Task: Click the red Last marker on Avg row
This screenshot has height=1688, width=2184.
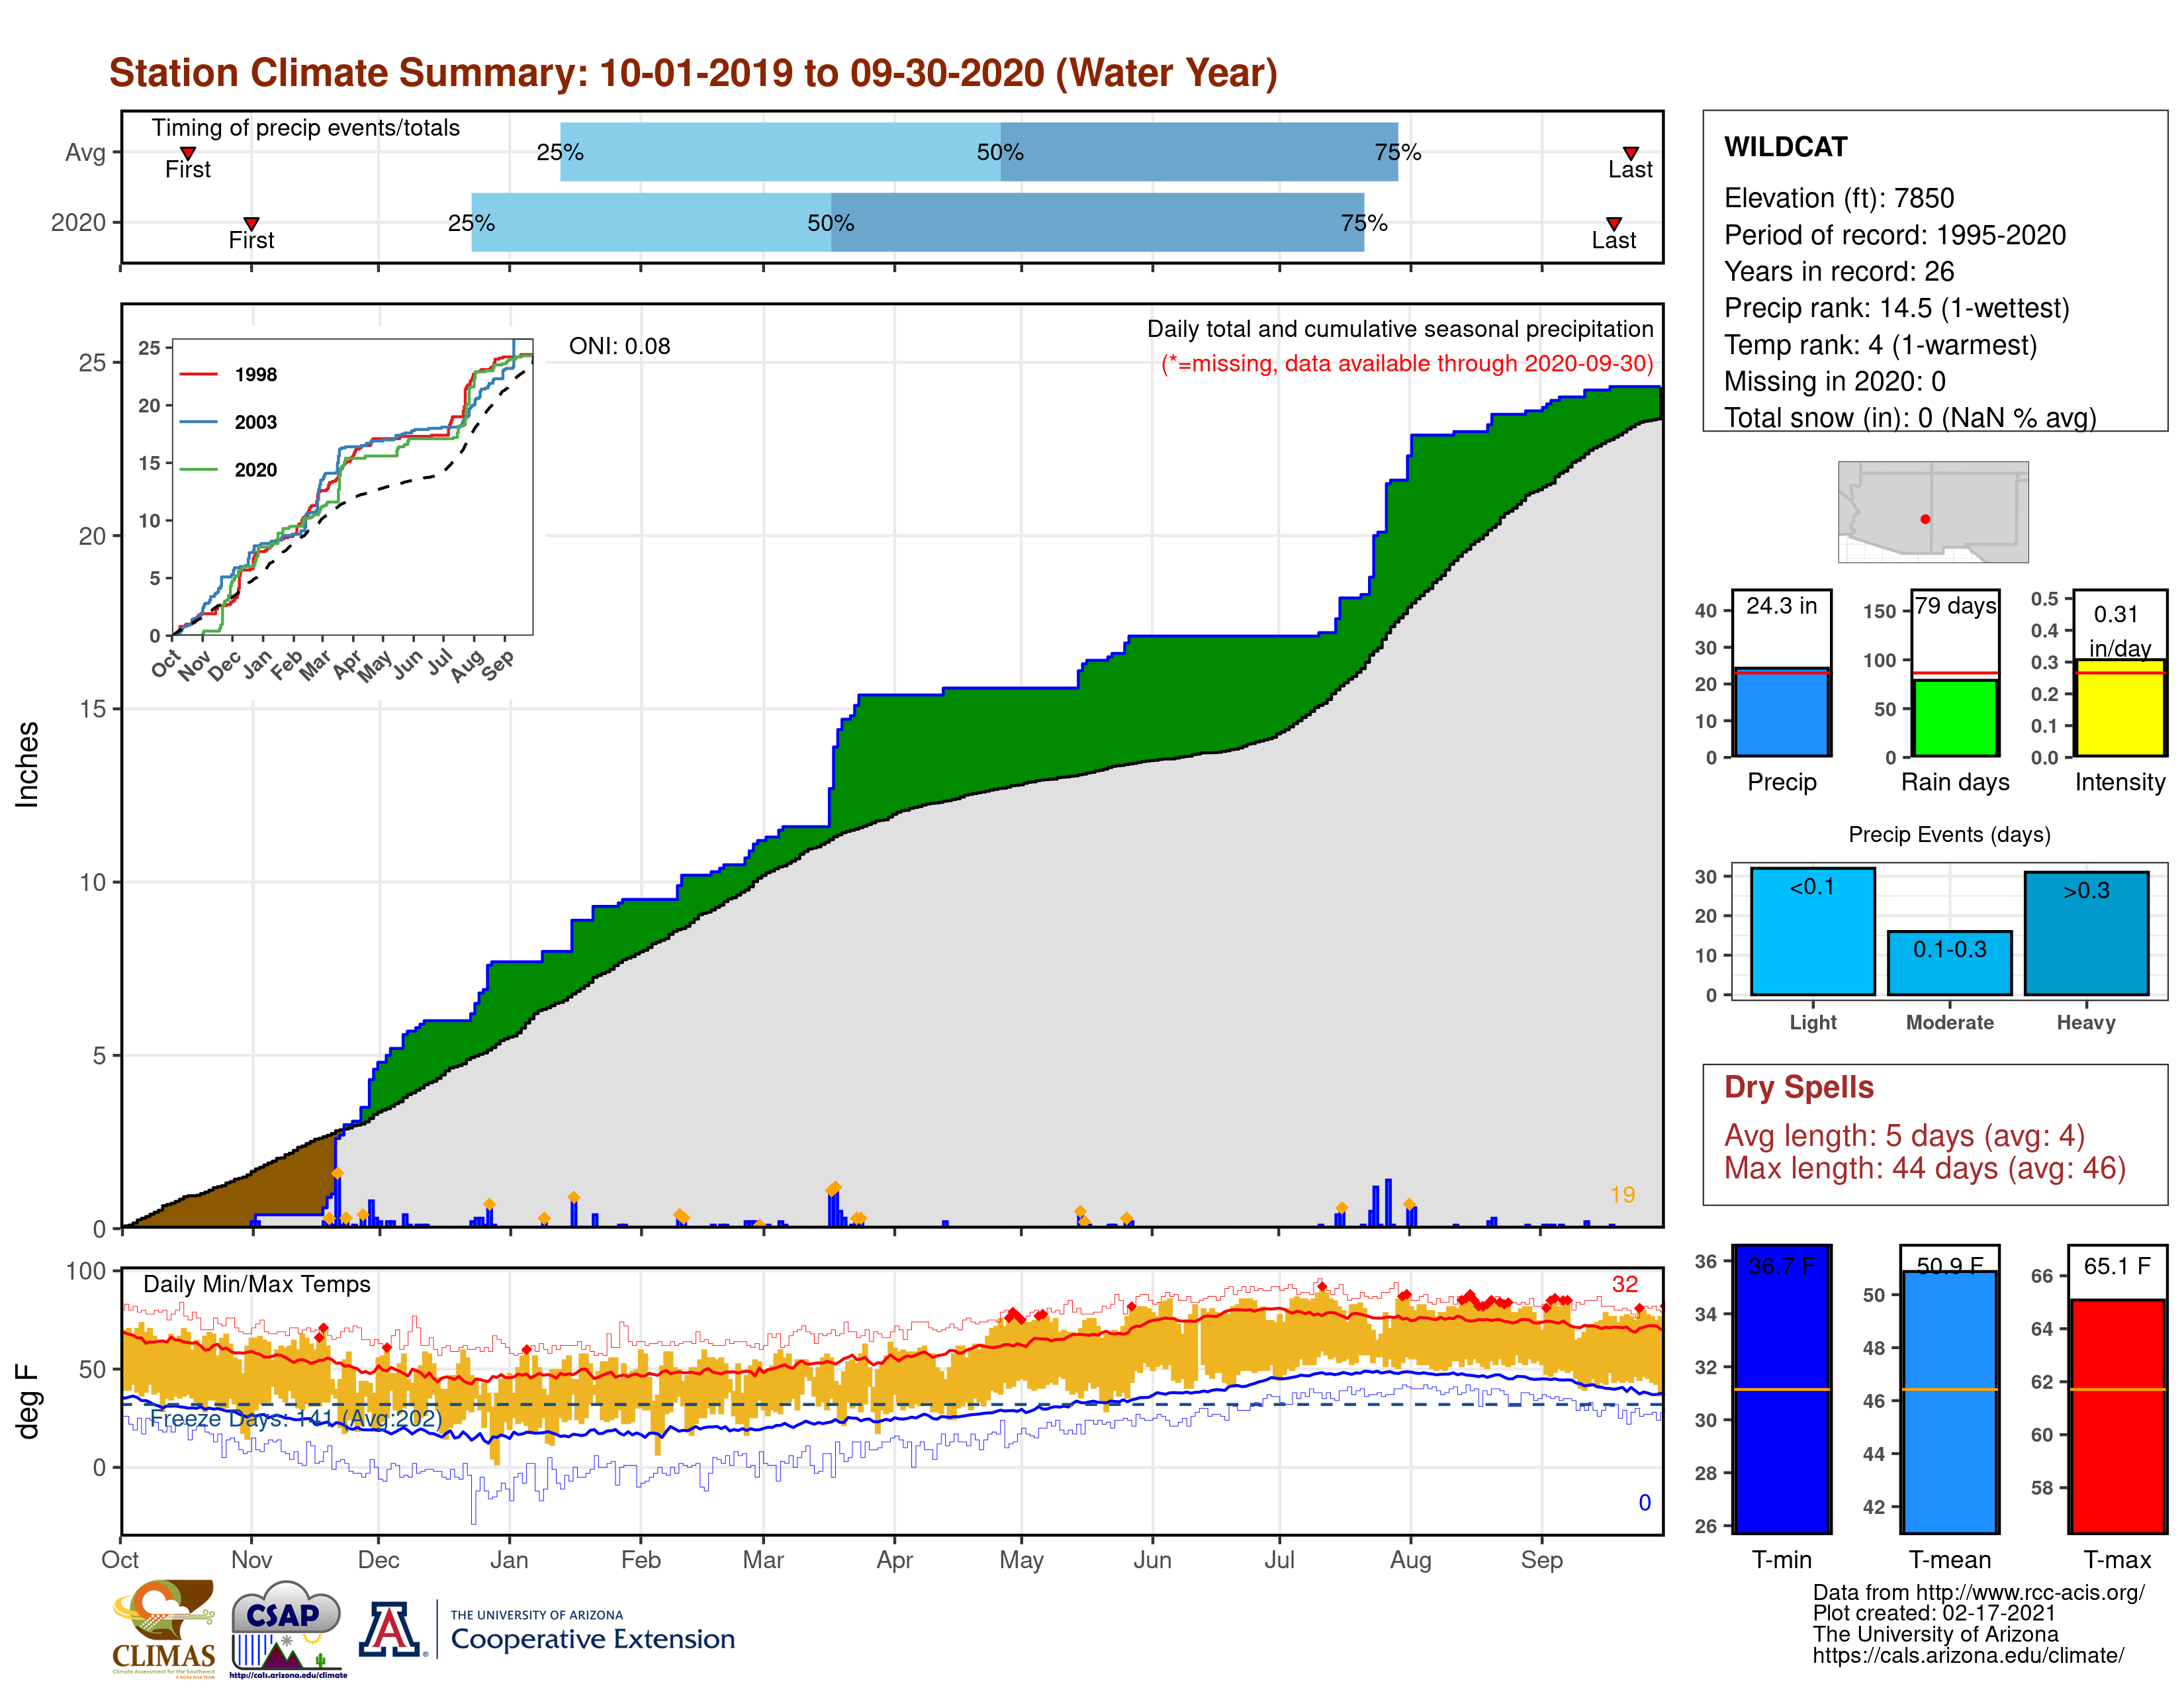Action: [1630, 153]
